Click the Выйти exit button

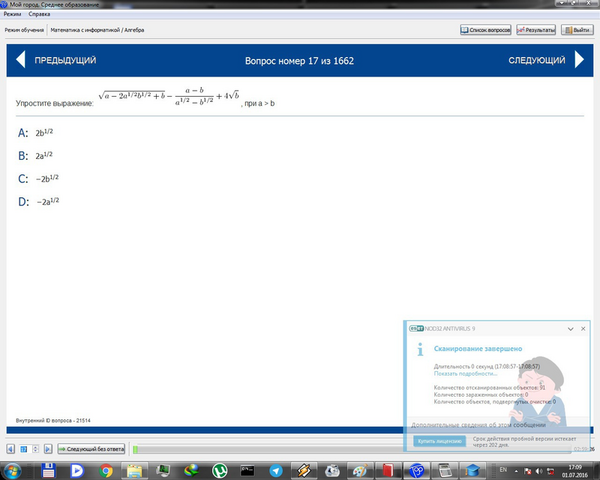tap(577, 30)
